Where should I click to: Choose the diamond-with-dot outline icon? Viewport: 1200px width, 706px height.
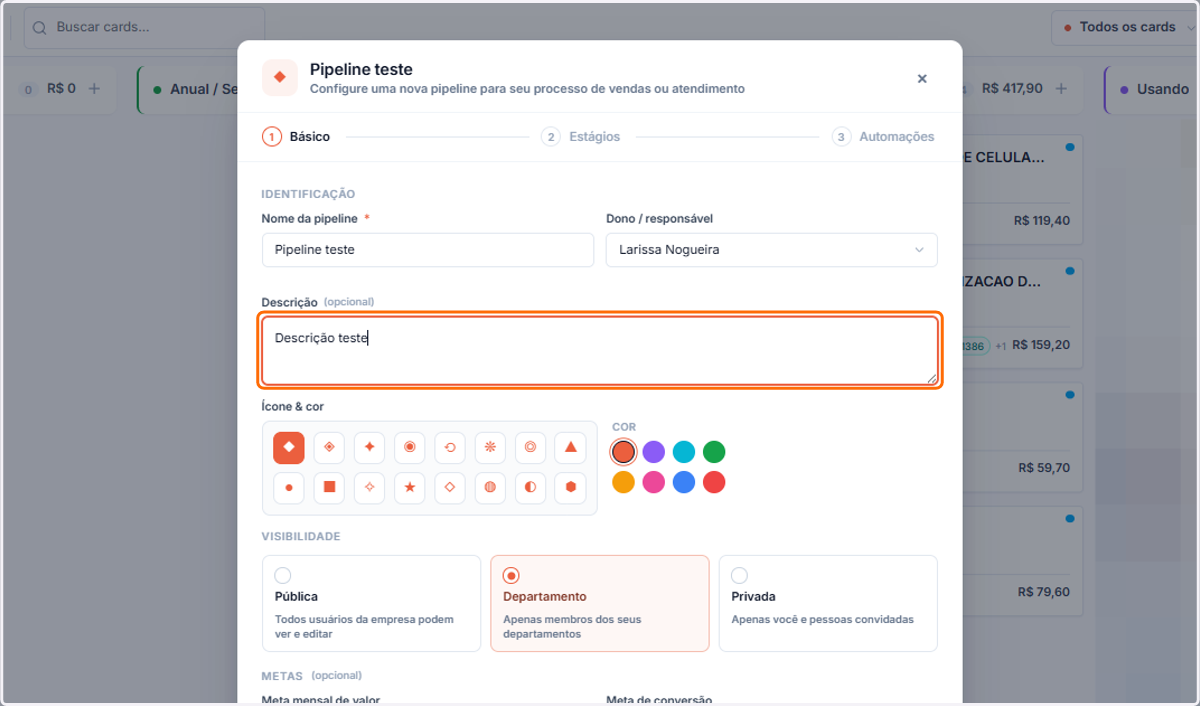329,447
